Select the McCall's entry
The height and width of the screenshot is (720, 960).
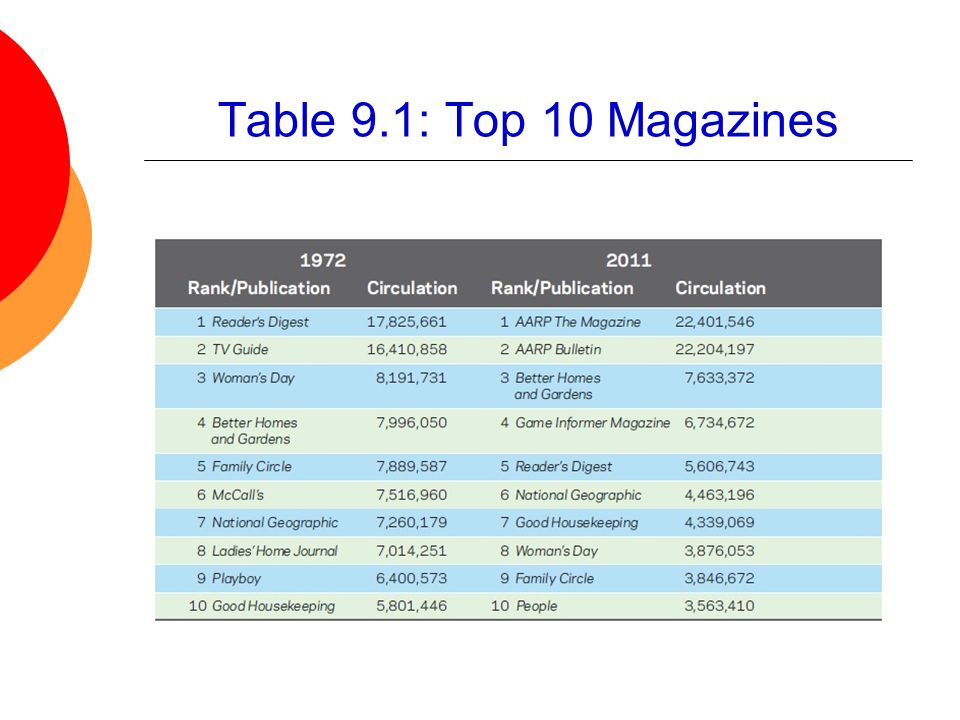[x=238, y=495]
